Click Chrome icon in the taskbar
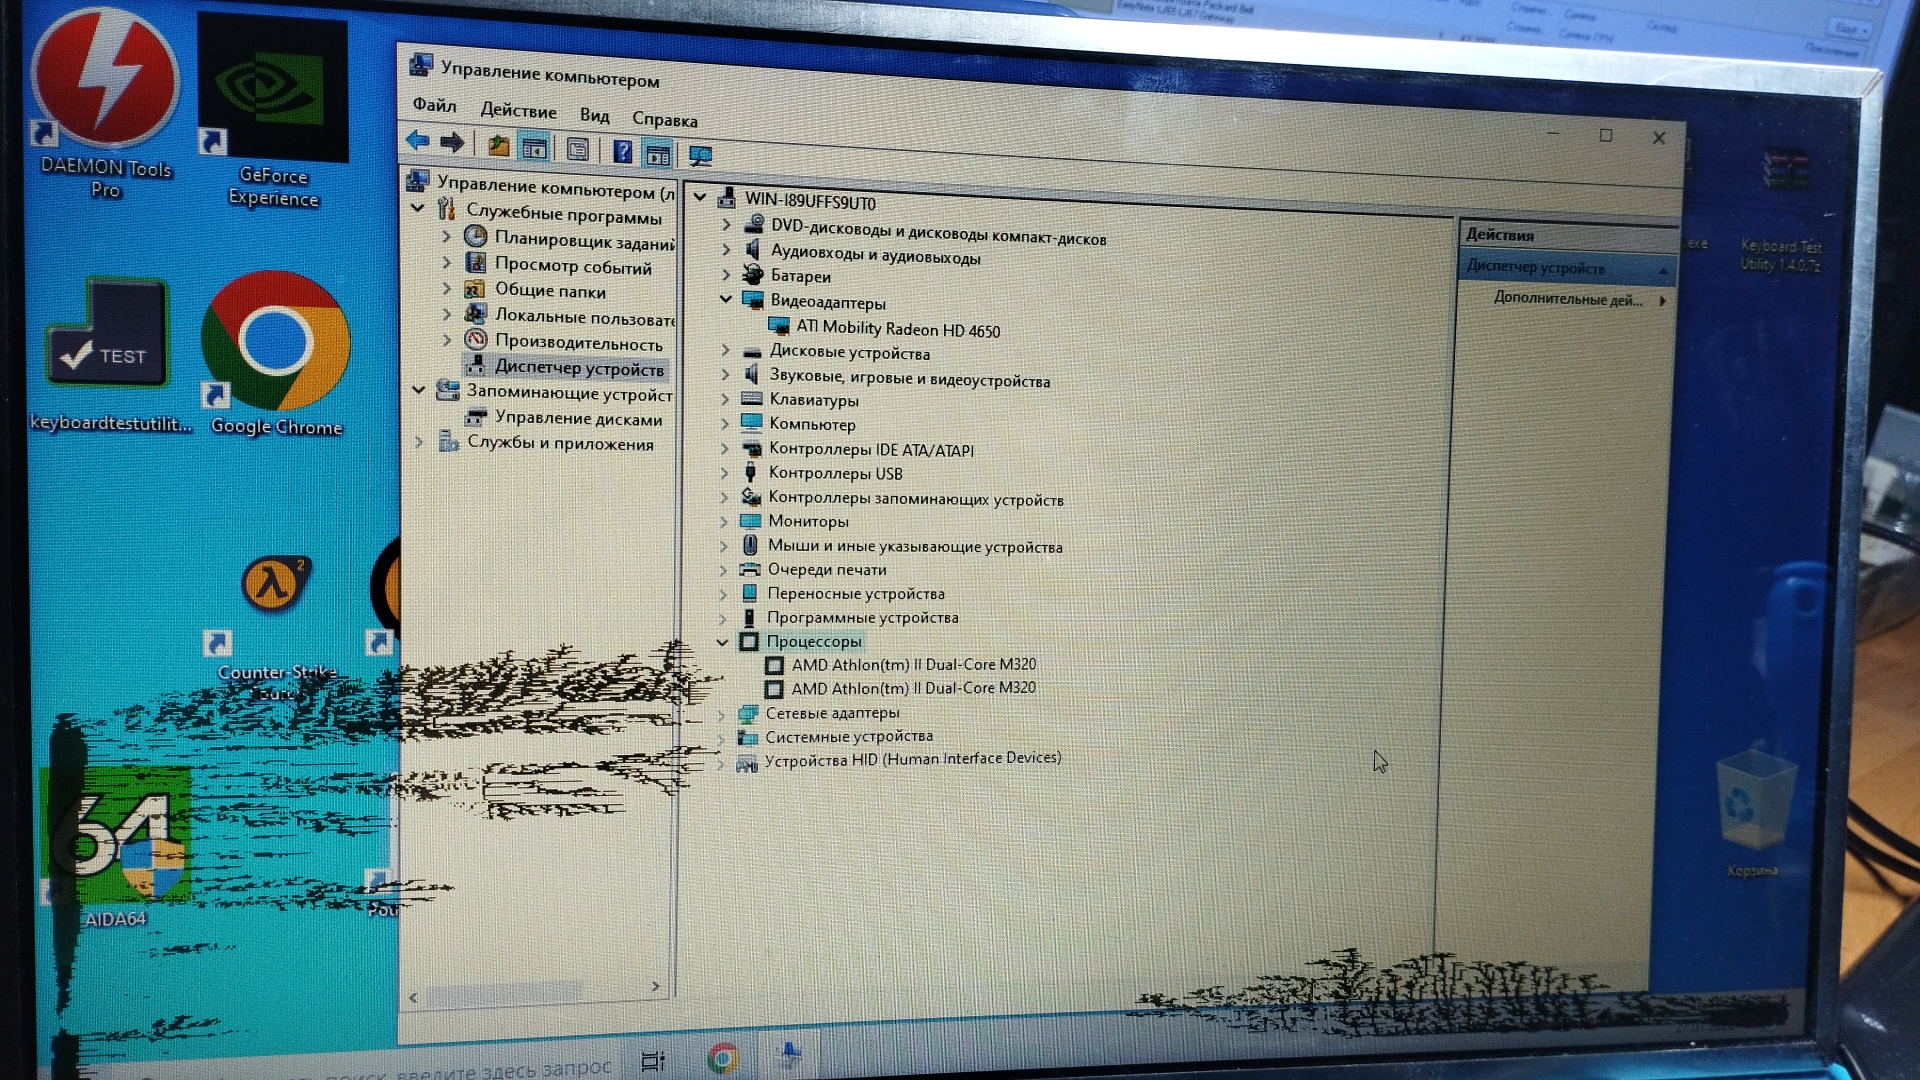Image resolution: width=1920 pixels, height=1080 pixels. click(x=723, y=1058)
